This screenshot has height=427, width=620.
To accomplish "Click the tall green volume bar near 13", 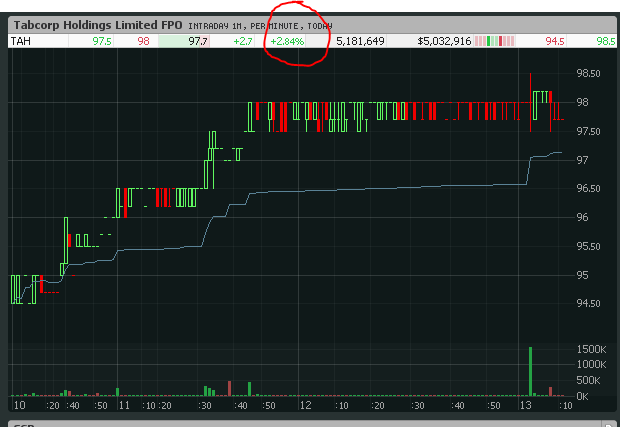I will (x=530, y=371).
